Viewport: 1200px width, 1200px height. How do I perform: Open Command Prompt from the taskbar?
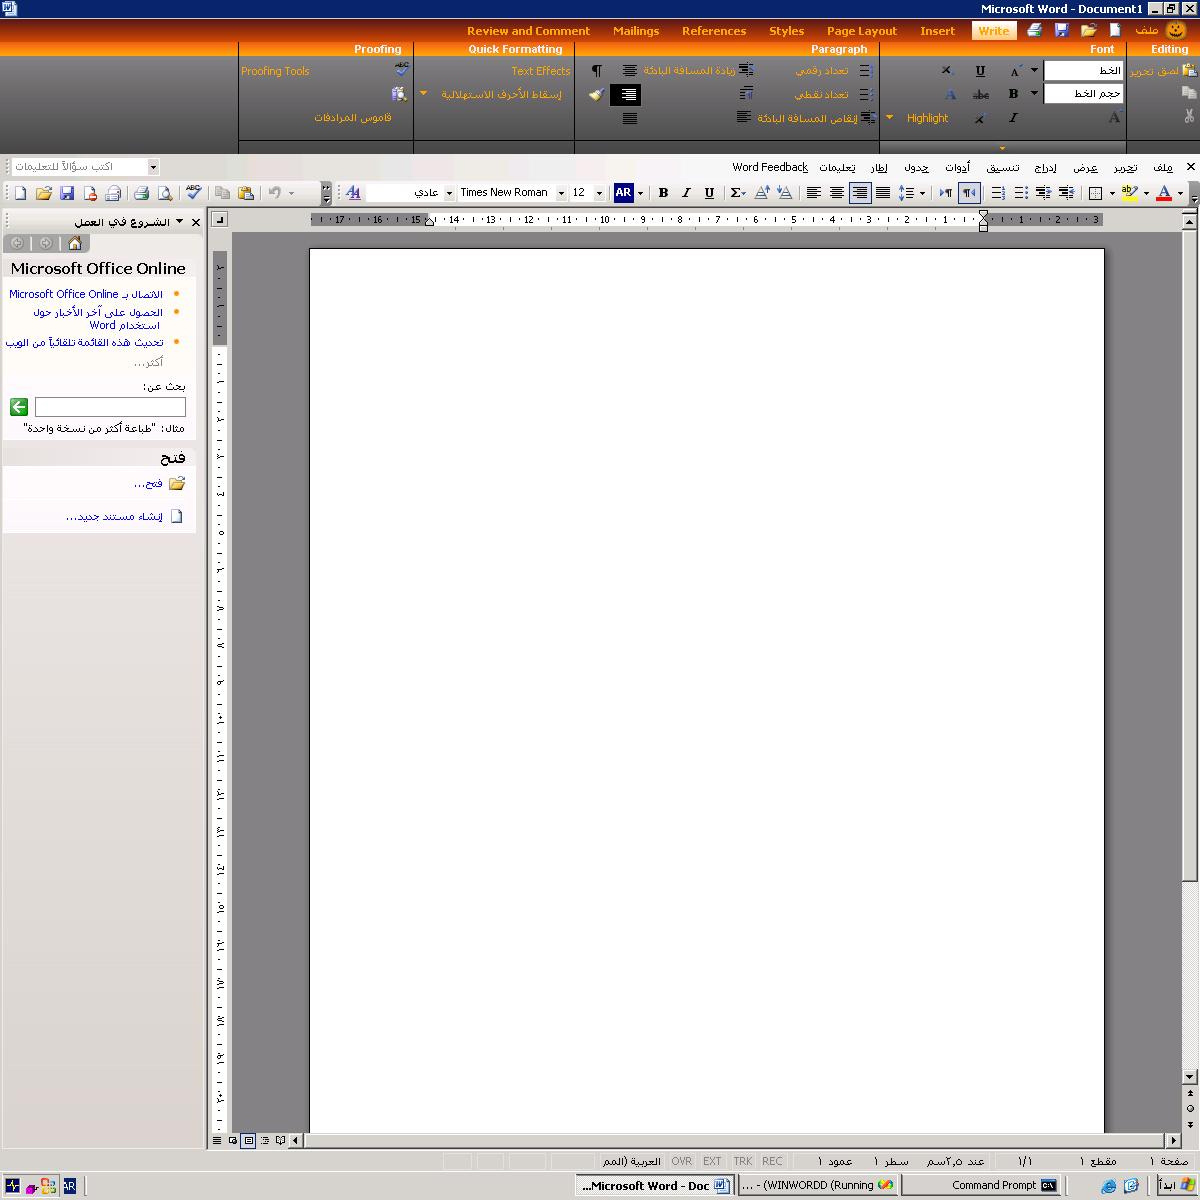(981, 1185)
